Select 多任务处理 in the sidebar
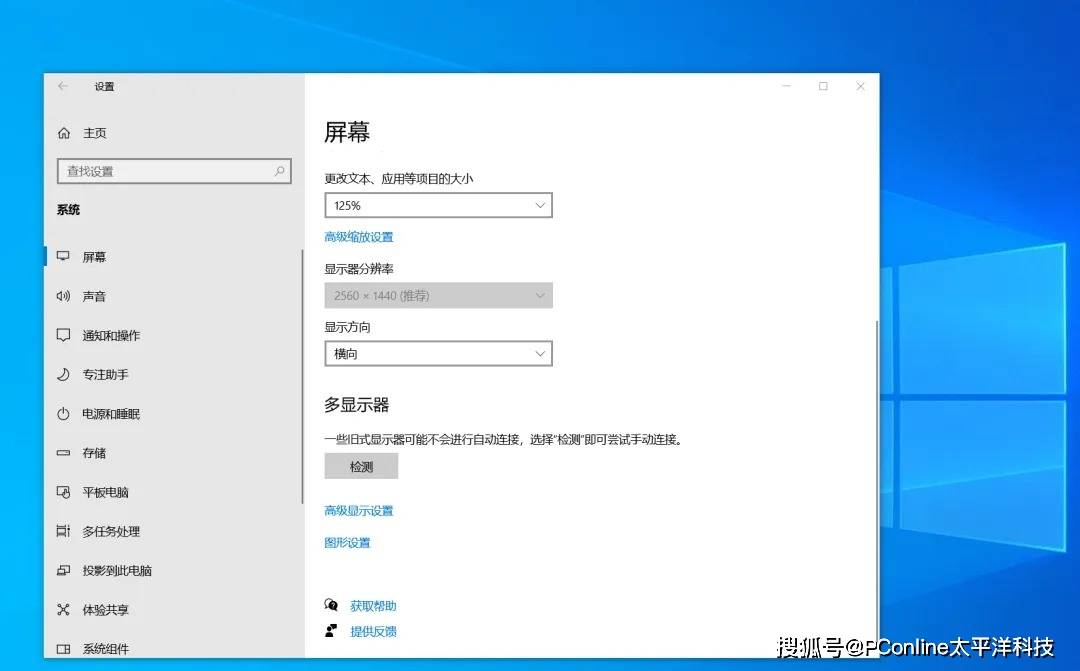 (x=111, y=531)
